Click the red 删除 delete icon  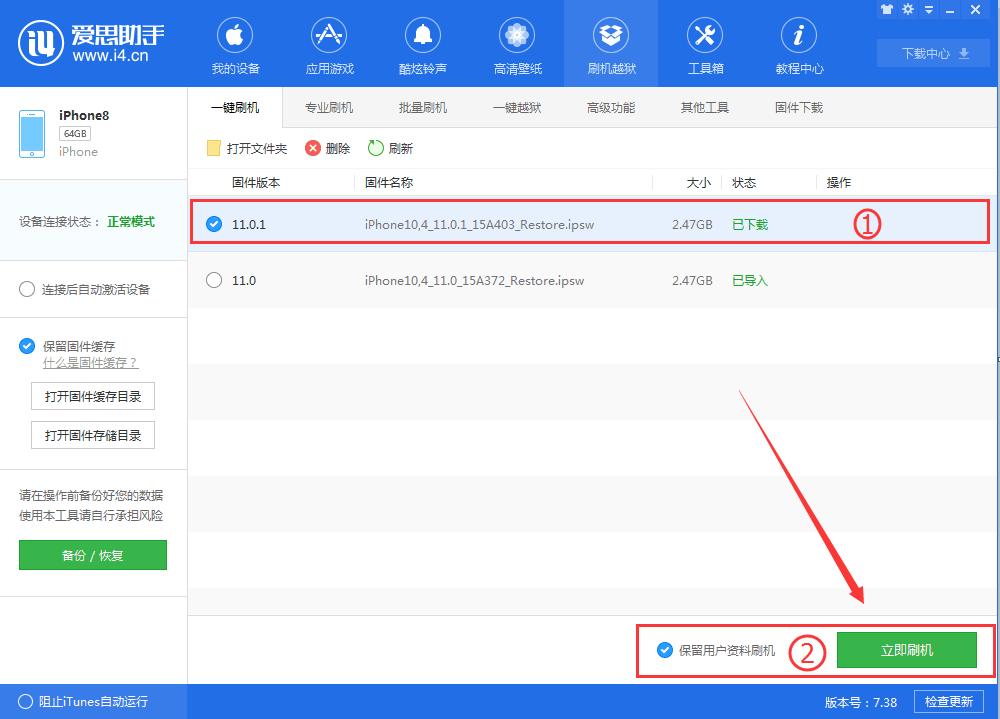(x=312, y=149)
